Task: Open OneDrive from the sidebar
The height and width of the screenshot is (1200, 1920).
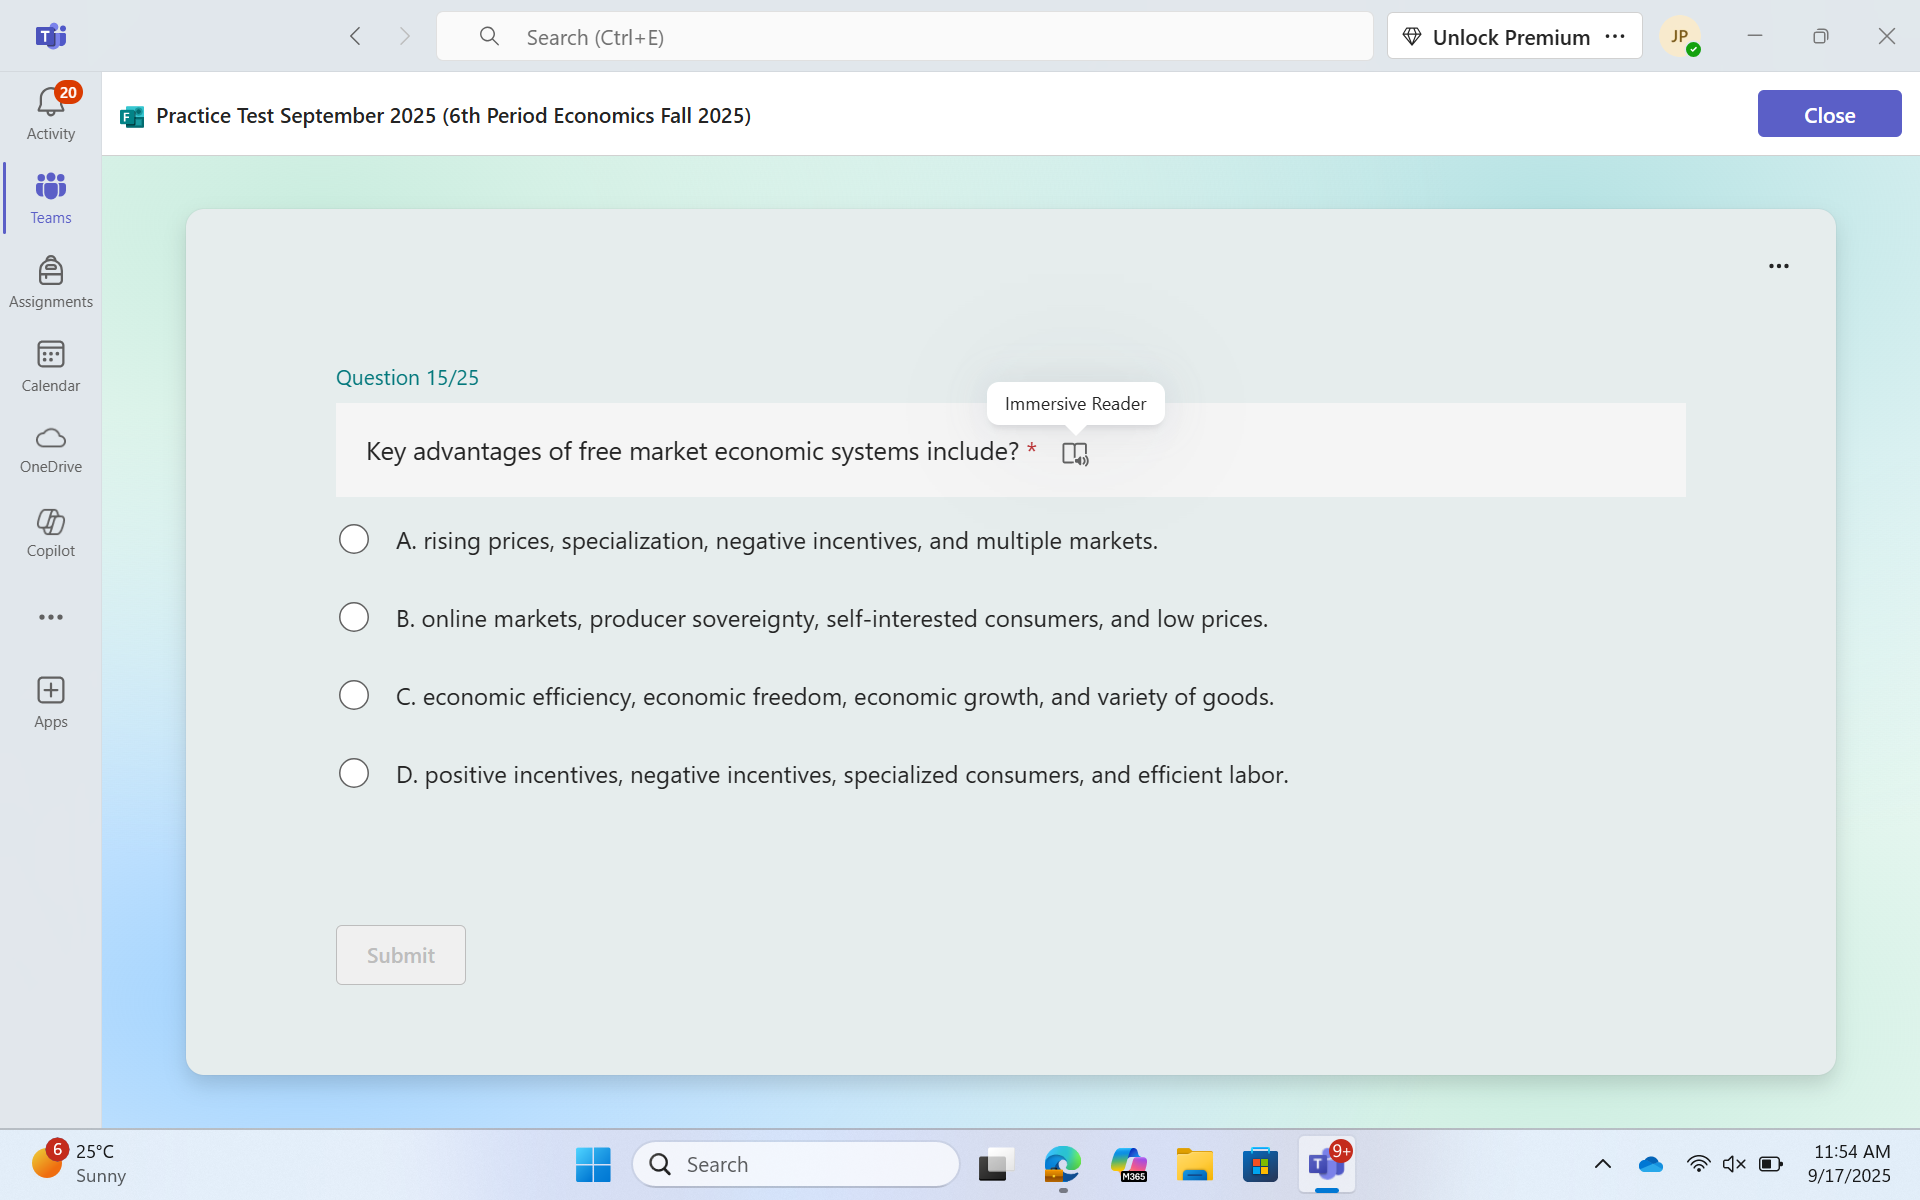Action: 50,449
